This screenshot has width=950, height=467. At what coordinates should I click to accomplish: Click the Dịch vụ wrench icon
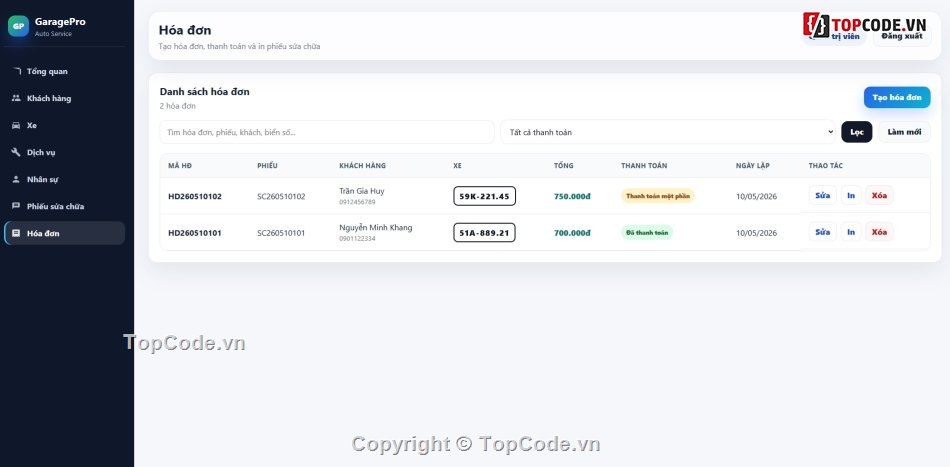pyautogui.click(x=16, y=152)
